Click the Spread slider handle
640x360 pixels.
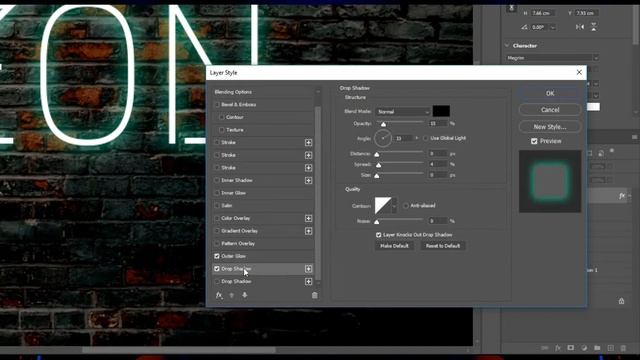pos(378,165)
